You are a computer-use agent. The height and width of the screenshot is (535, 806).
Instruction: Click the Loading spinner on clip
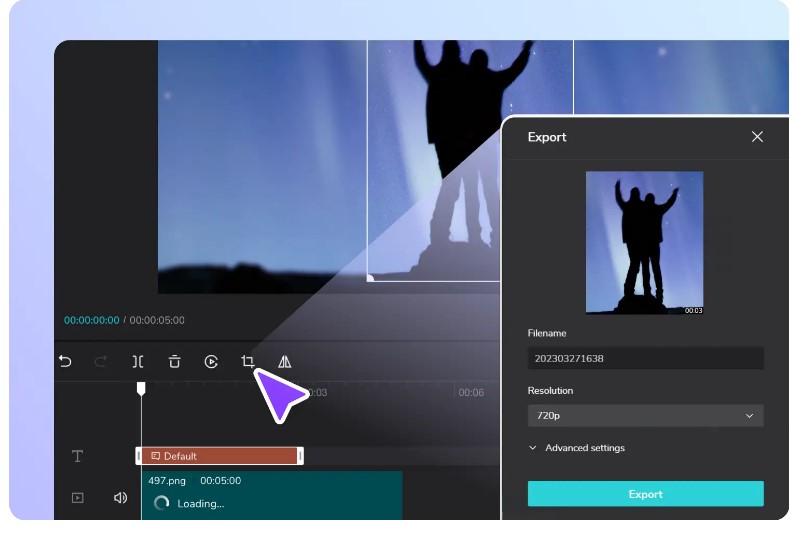pos(161,503)
